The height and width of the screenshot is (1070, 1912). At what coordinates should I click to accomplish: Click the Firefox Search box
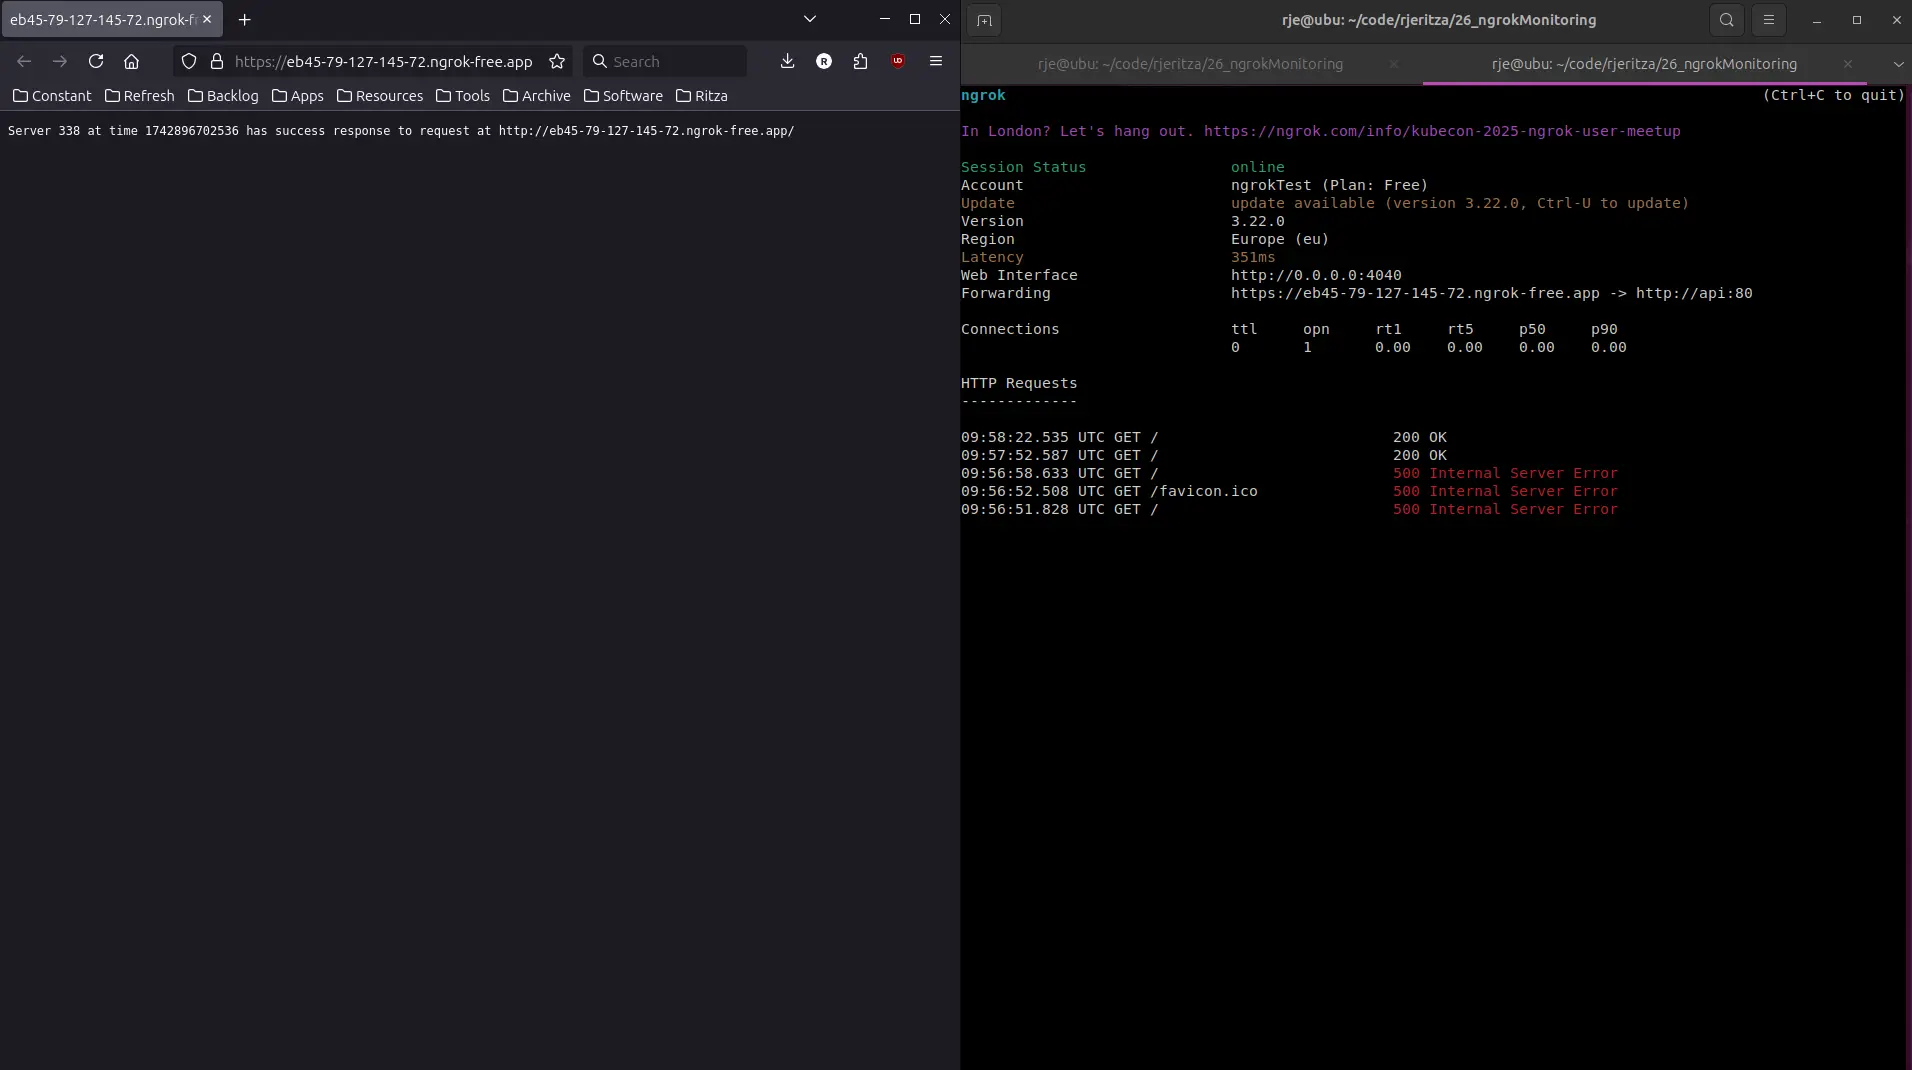[665, 61]
